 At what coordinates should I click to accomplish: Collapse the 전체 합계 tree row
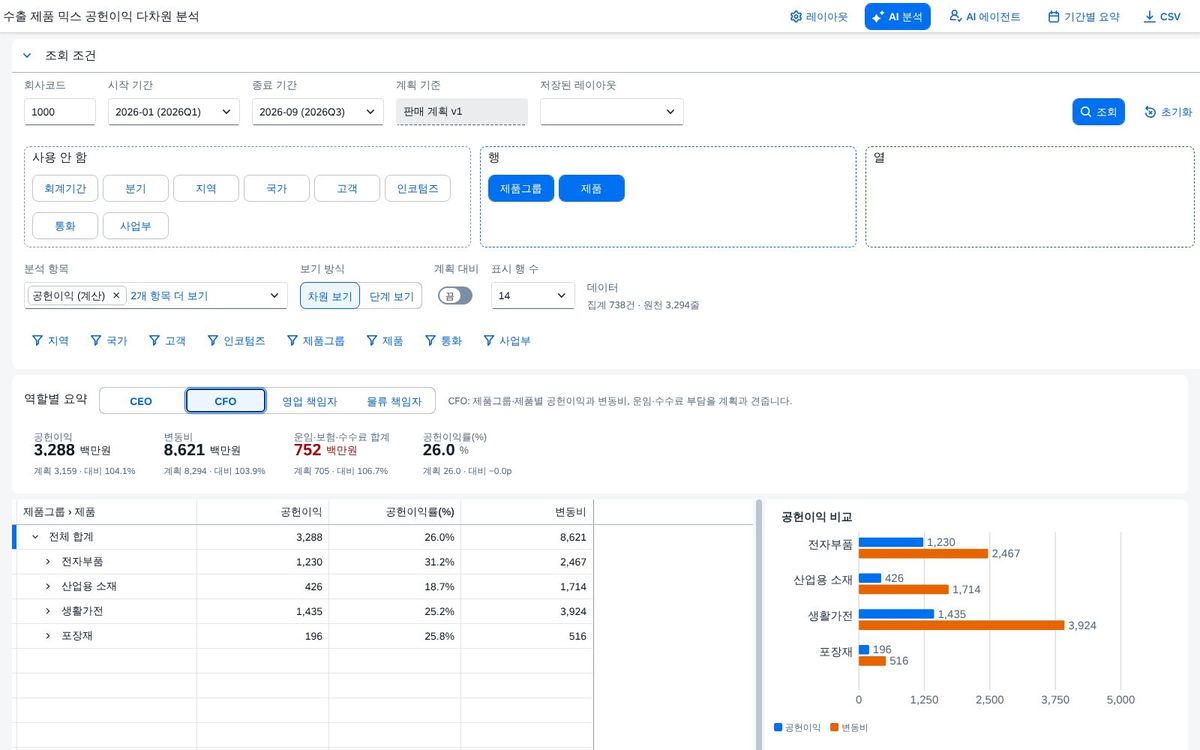click(x=35, y=537)
